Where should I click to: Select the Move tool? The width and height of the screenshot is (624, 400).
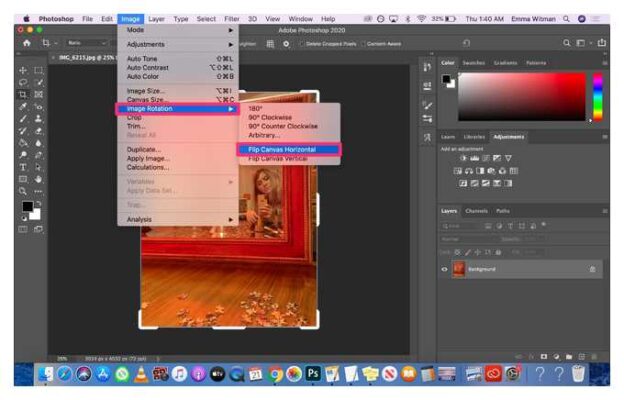pyautogui.click(x=23, y=70)
